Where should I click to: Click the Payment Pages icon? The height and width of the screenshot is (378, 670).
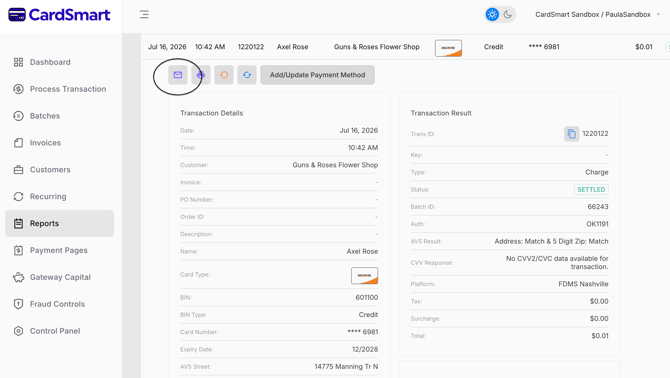pyautogui.click(x=18, y=251)
